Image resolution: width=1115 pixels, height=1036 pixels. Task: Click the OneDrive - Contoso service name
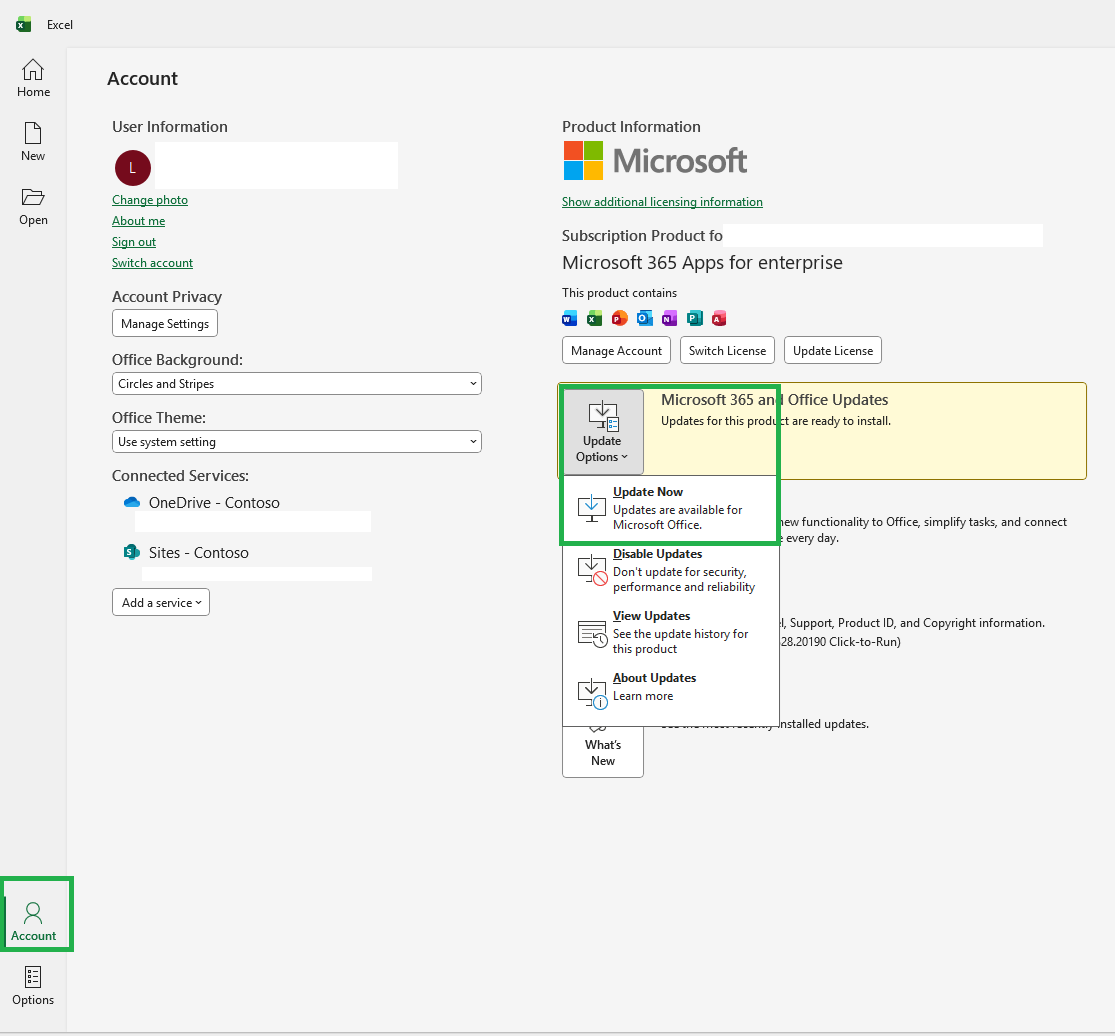(214, 503)
